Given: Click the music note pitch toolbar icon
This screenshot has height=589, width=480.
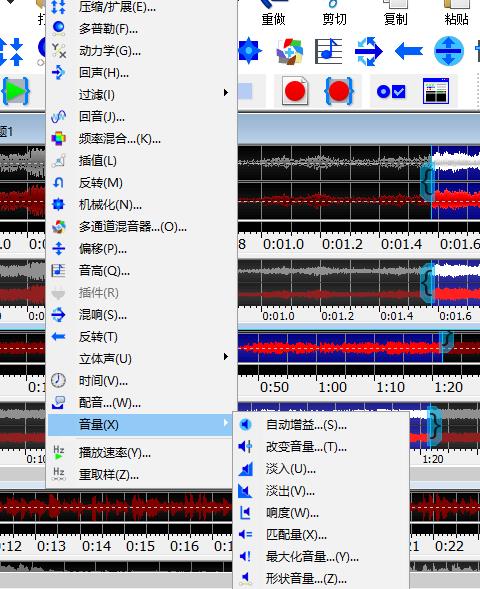Looking at the screenshot, I should tap(328, 51).
